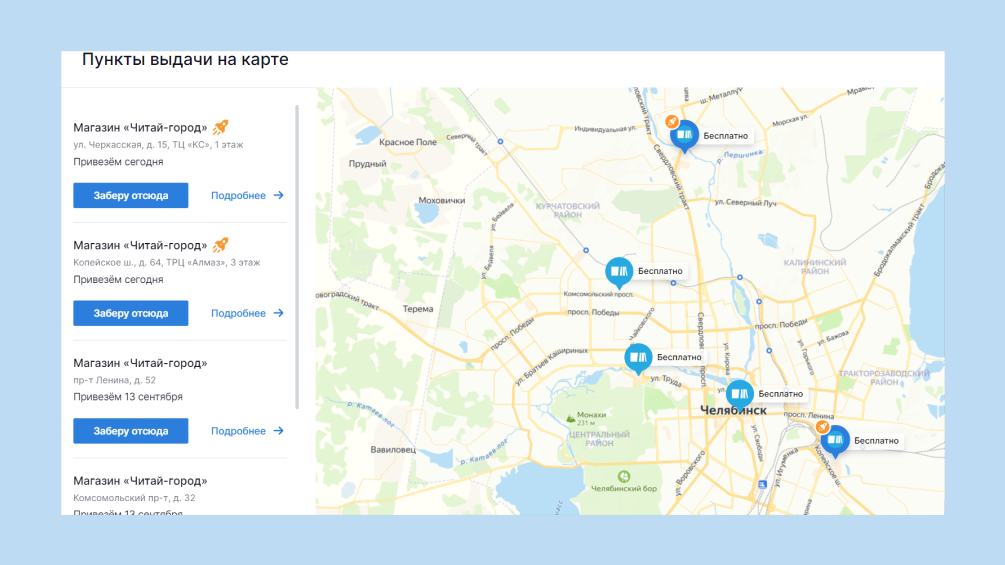Click the book marker near Копейское ш. on the map
Viewport: 1005px width, 565px height.
click(x=835, y=440)
